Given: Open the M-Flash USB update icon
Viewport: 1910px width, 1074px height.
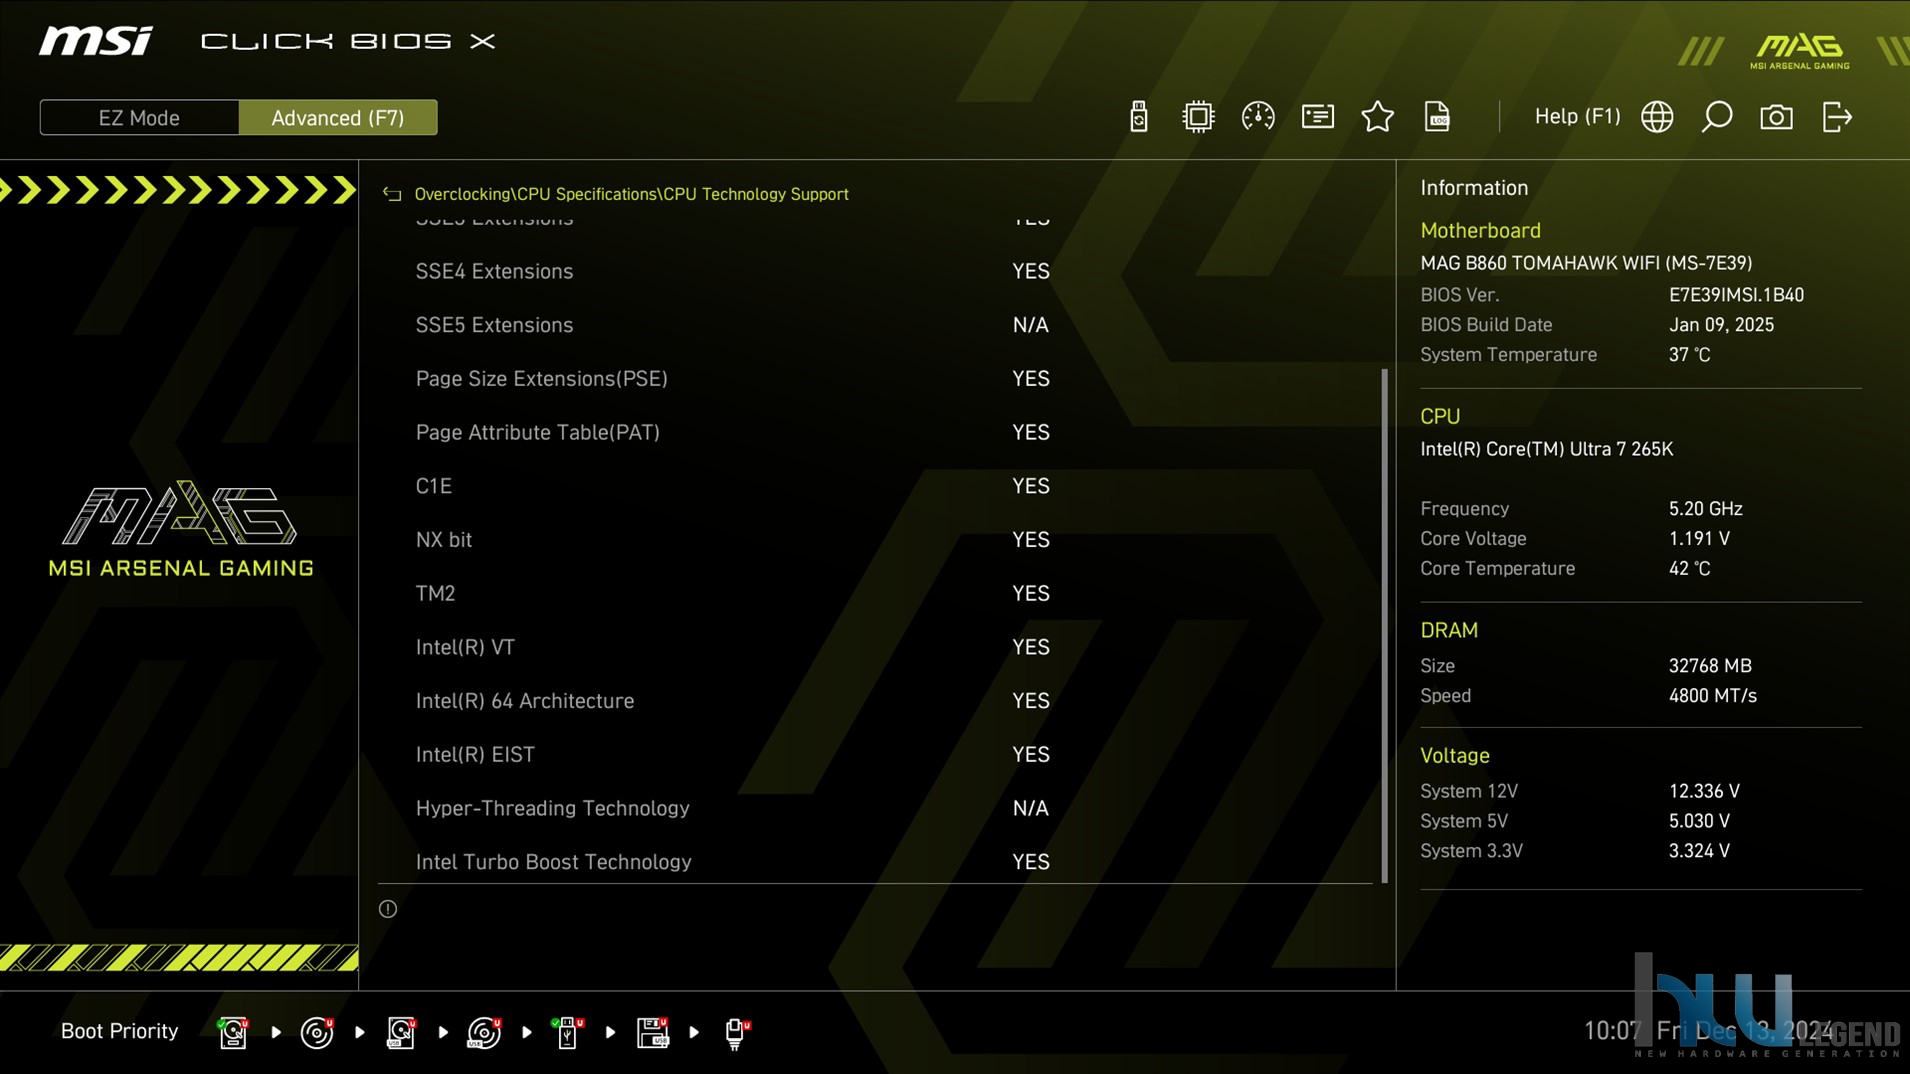Looking at the screenshot, I should [1138, 117].
